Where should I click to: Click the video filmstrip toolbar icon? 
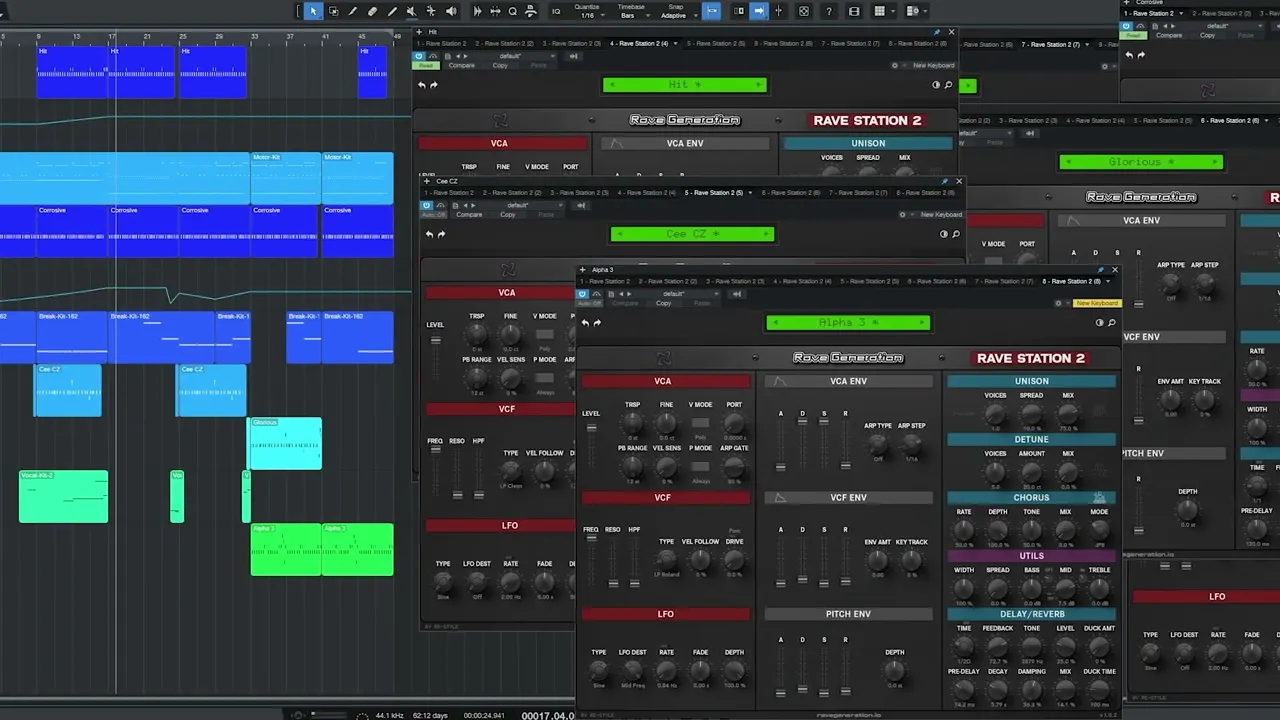(x=854, y=11)
